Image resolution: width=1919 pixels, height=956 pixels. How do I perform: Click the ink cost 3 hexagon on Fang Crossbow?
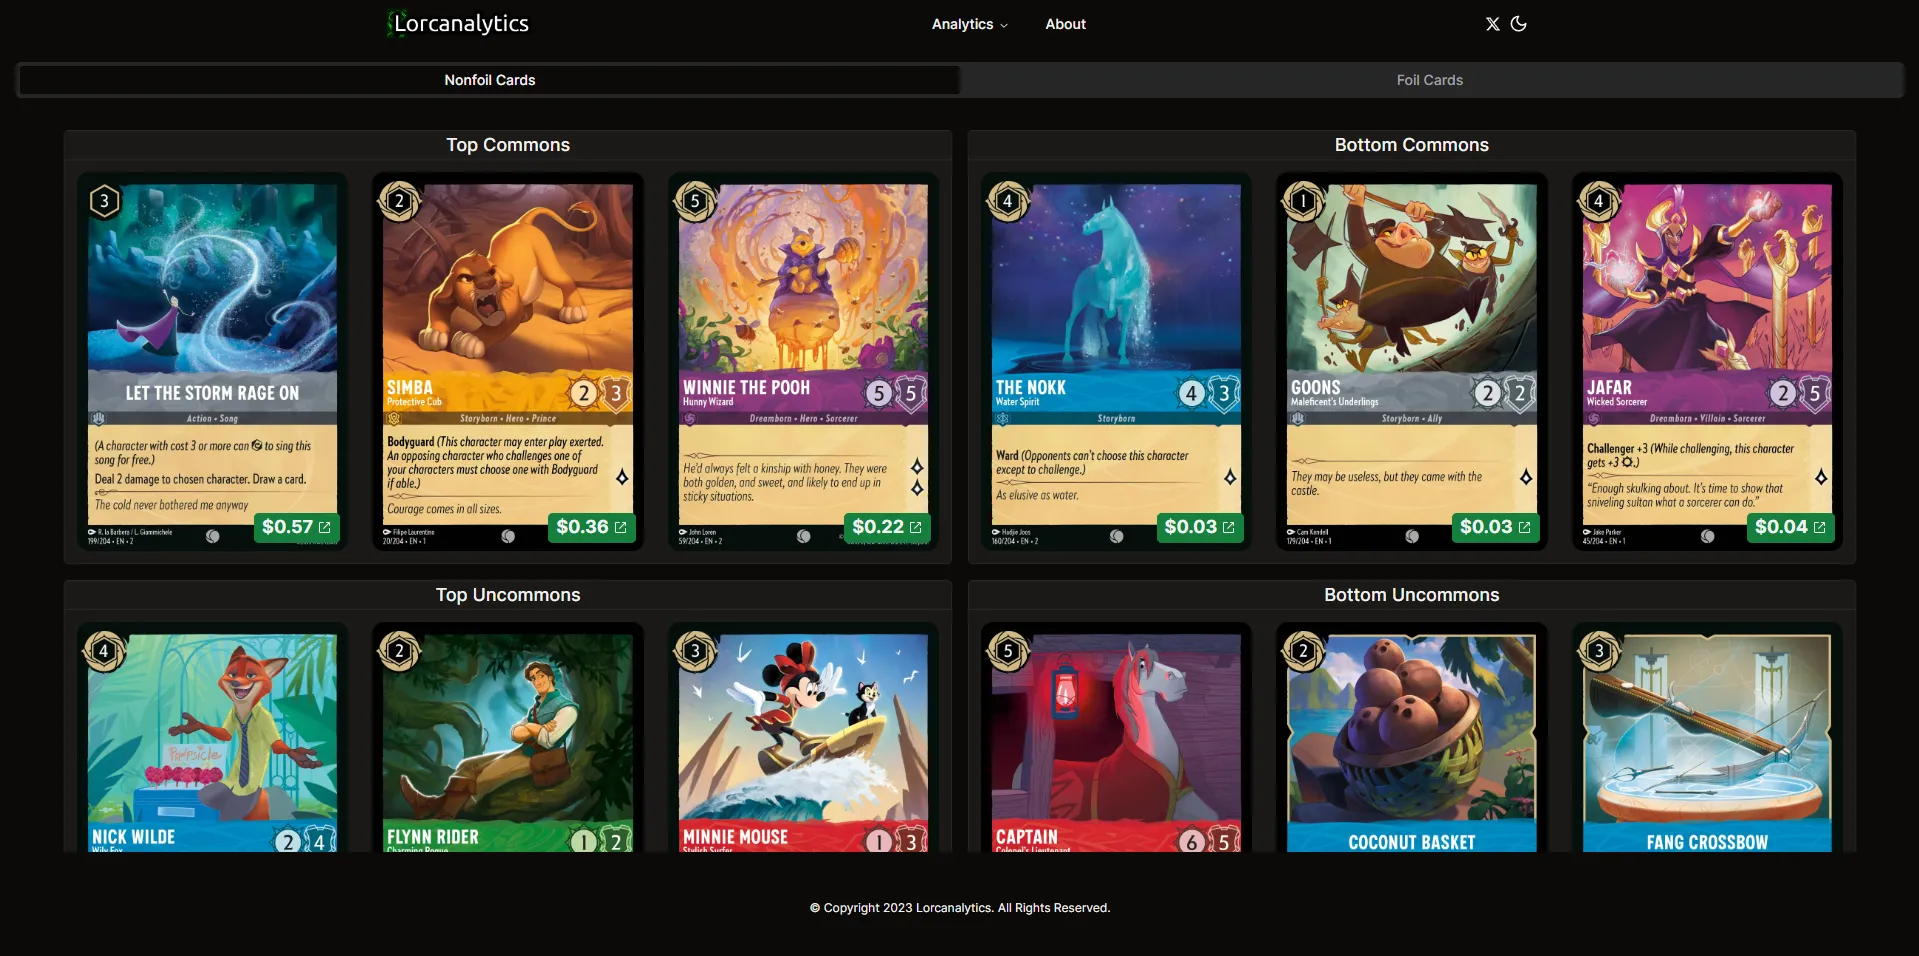point(1599,651)
